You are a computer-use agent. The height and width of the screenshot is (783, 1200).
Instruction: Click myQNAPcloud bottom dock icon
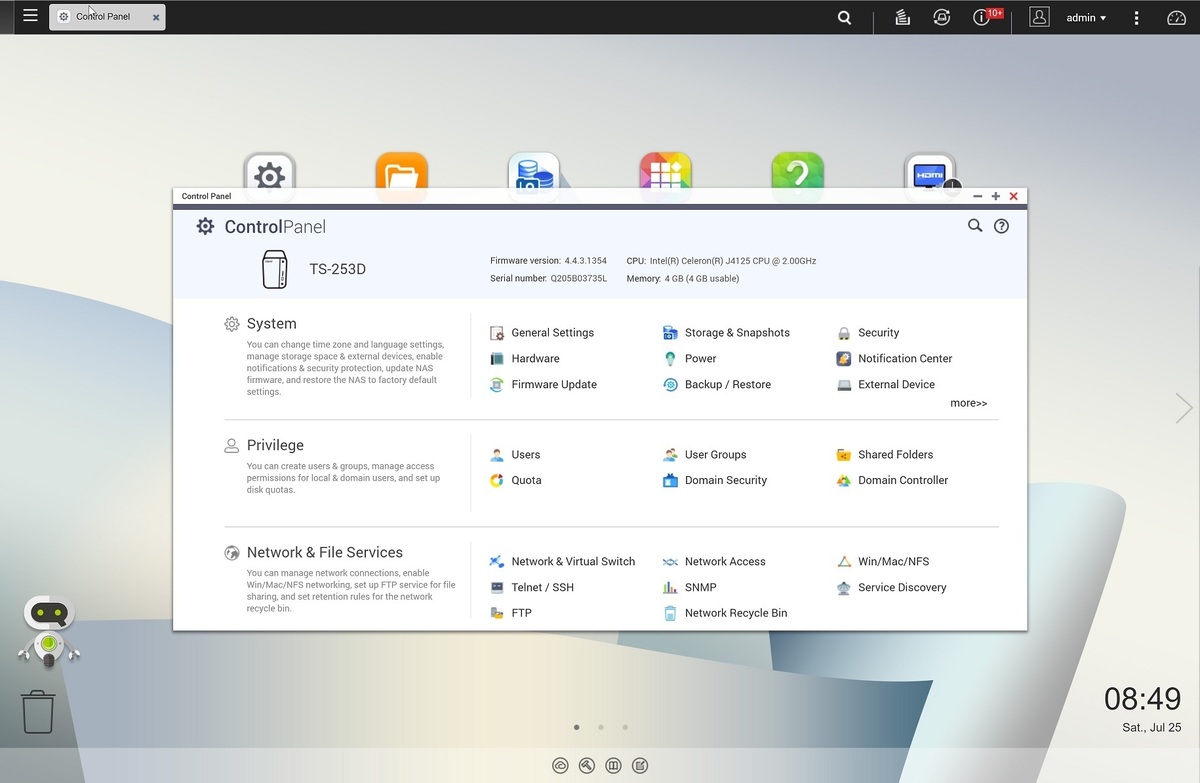pos(561,766)
